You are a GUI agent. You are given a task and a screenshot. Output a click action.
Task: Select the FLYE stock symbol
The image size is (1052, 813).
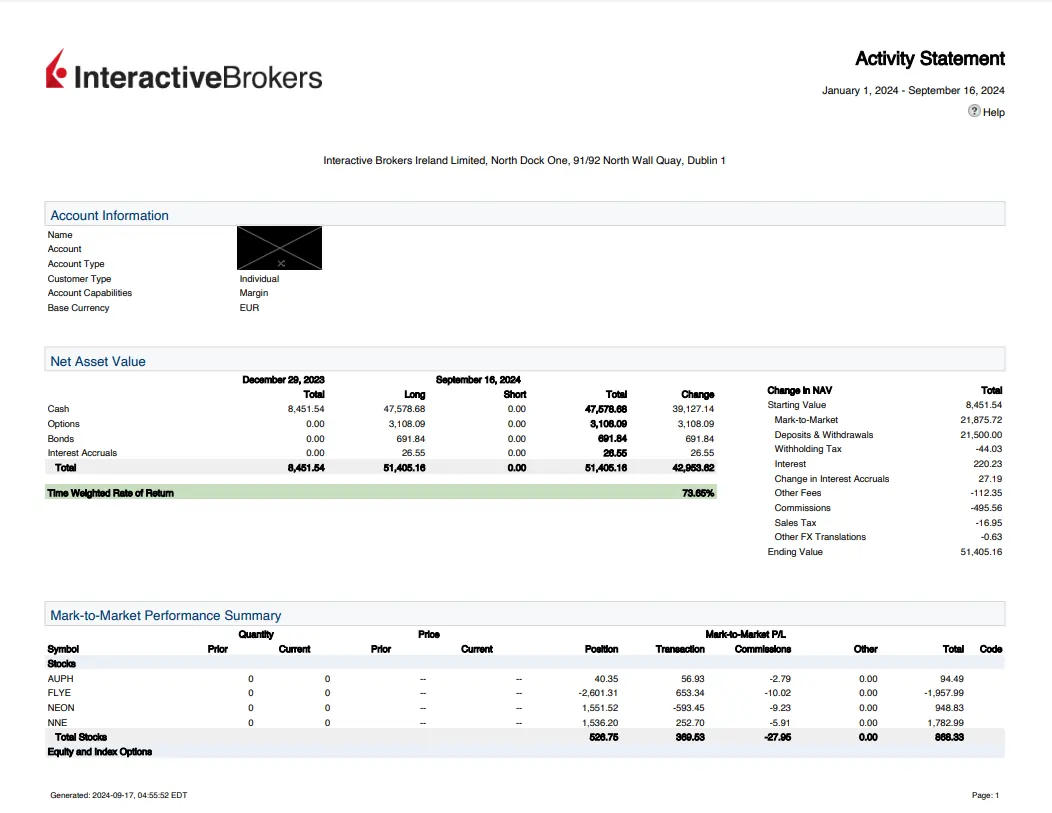[59, 693]
